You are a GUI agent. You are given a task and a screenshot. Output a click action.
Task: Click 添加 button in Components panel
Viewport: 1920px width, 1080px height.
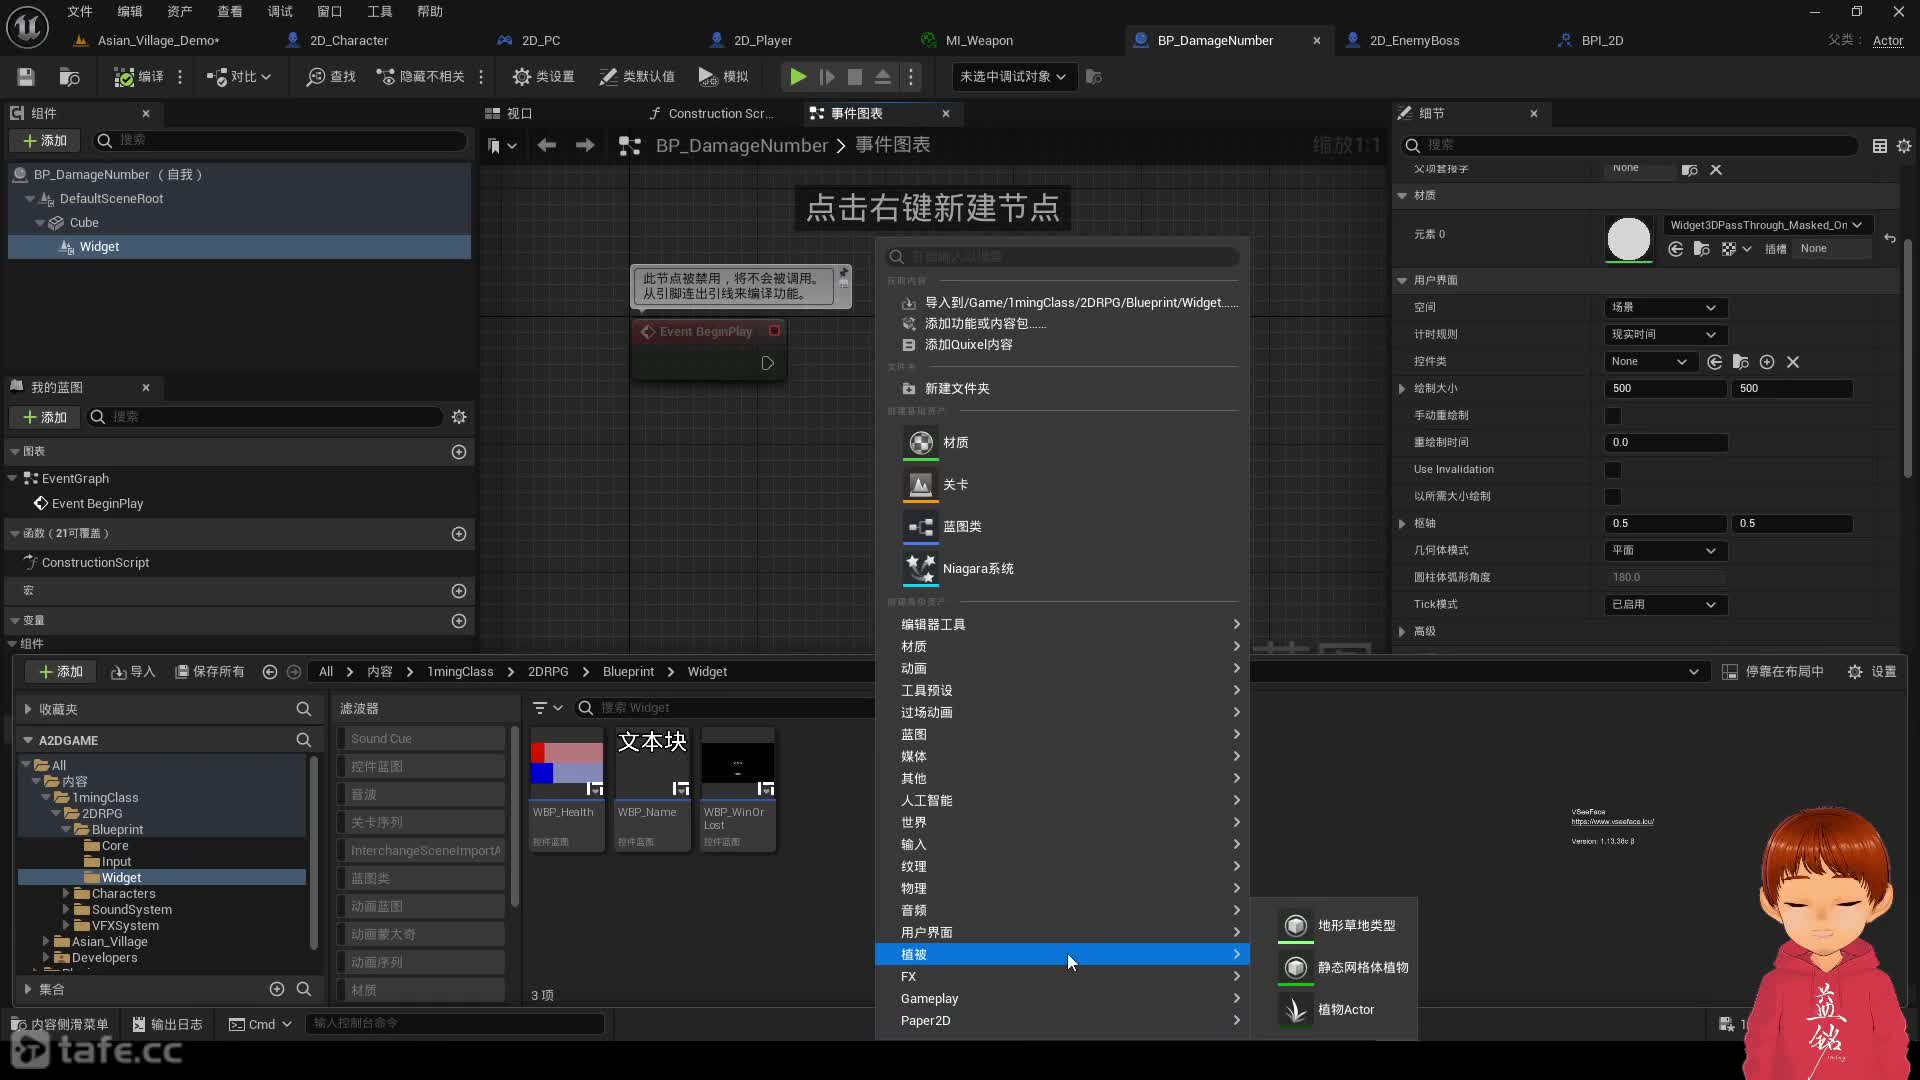[x=45, y=141]
